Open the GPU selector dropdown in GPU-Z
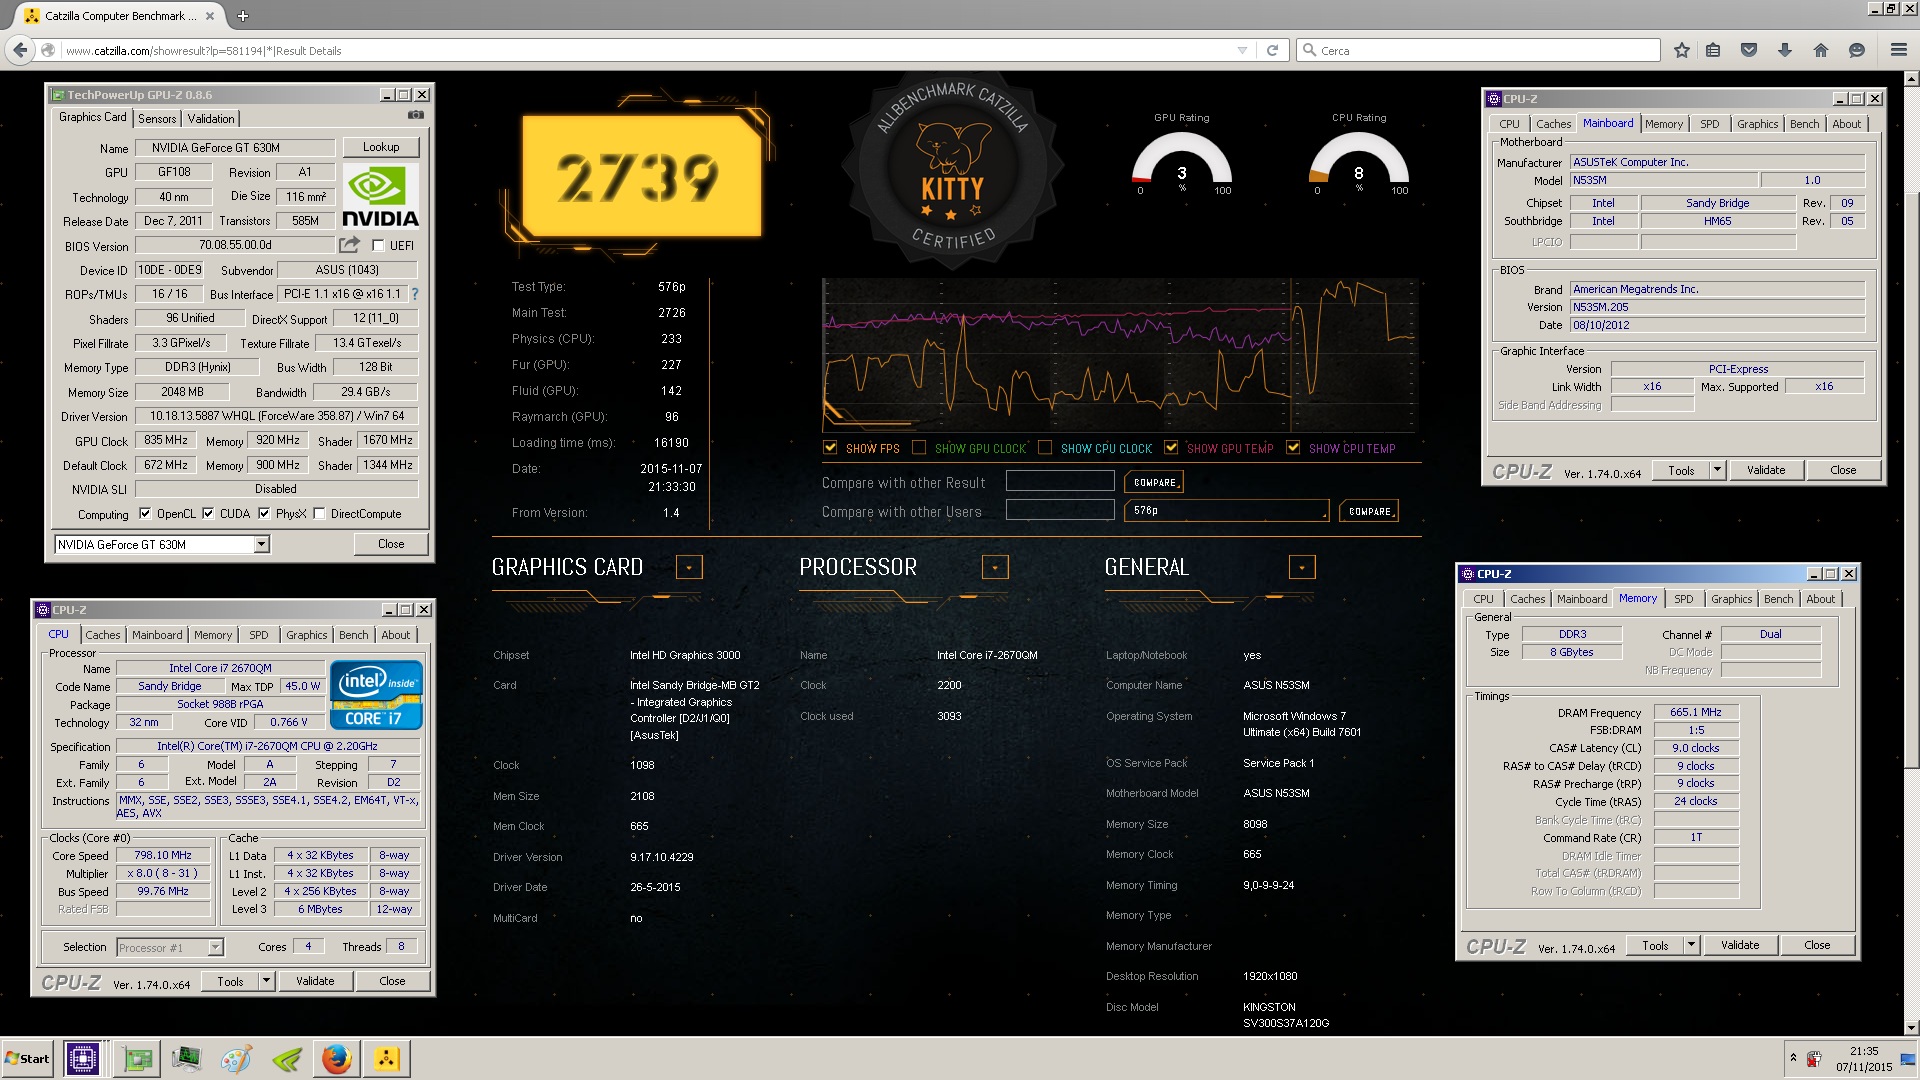The height and width of the screenshot is (1080, 1920). 262,544
